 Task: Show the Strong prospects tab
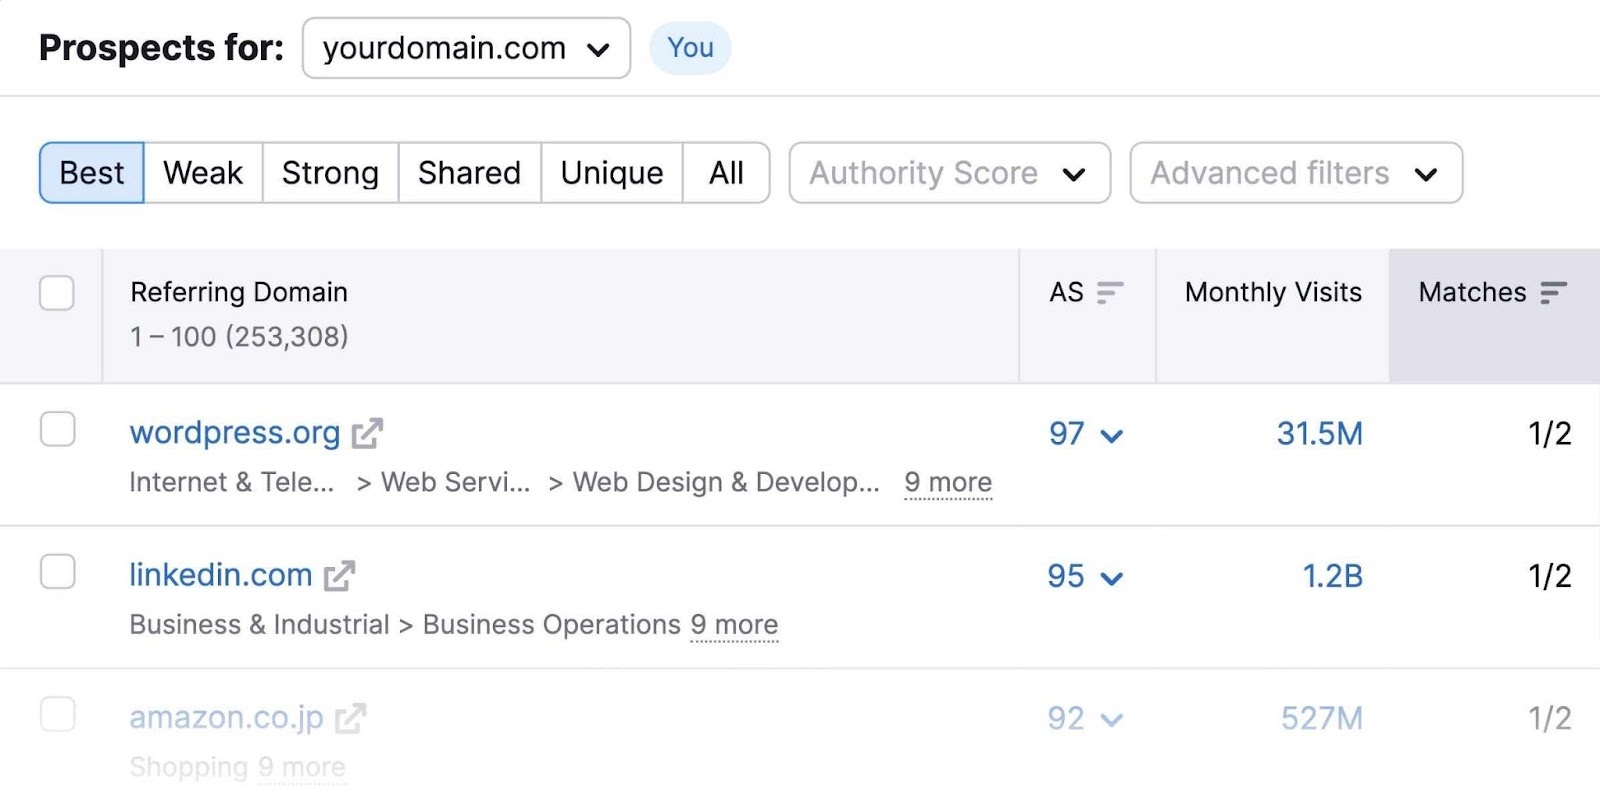330,173
